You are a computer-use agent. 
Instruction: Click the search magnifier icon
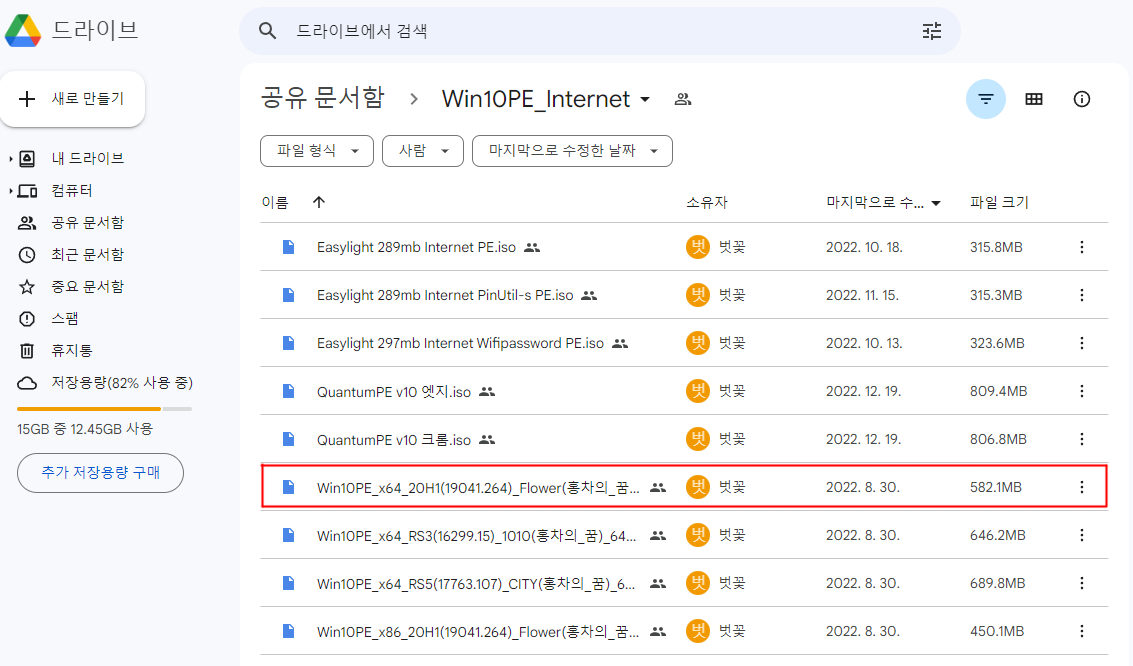click(x=267, y=31)
